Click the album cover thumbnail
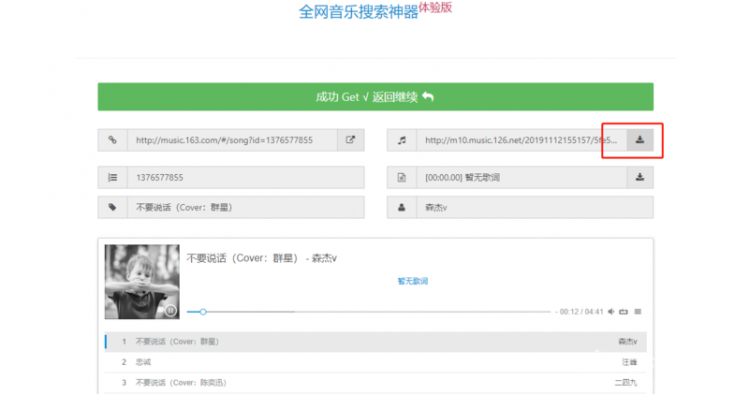Viewport: 749px width, 394px height. 142,282
